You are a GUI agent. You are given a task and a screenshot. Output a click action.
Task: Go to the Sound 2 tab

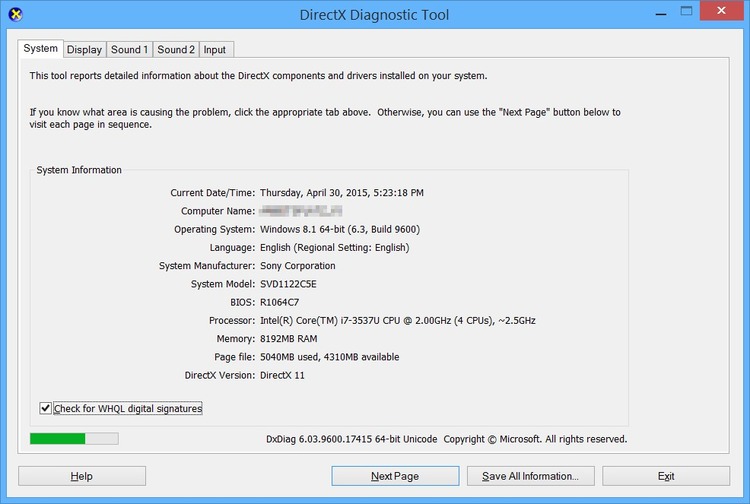[176, 50]
